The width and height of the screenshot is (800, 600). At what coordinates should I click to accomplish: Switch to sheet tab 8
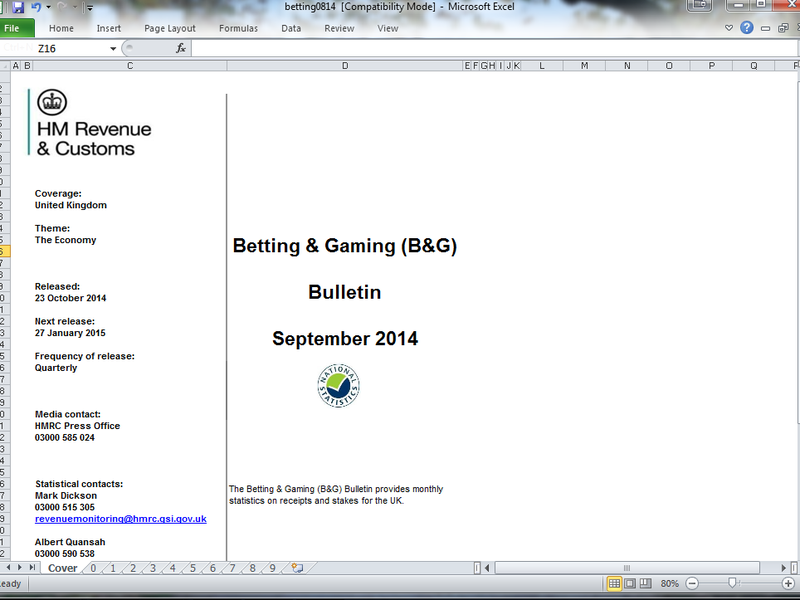(252, 568)
